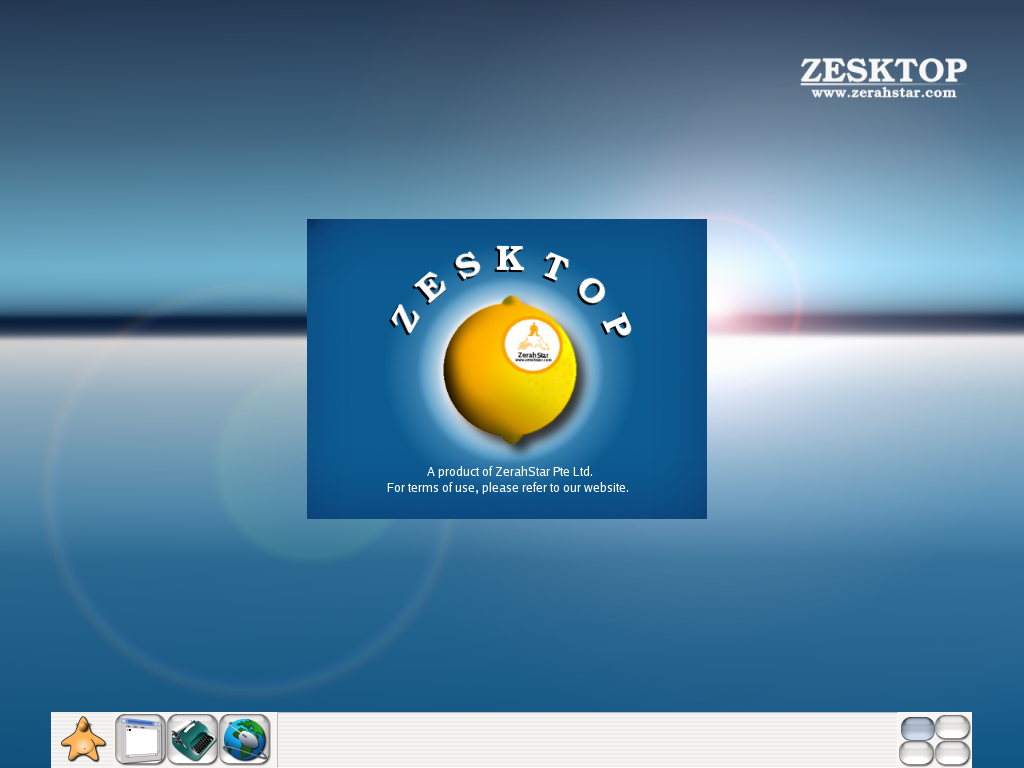Switch to the bottom-left workspace in the pager
The image size is (1024, 768).
tap(917, 753)
